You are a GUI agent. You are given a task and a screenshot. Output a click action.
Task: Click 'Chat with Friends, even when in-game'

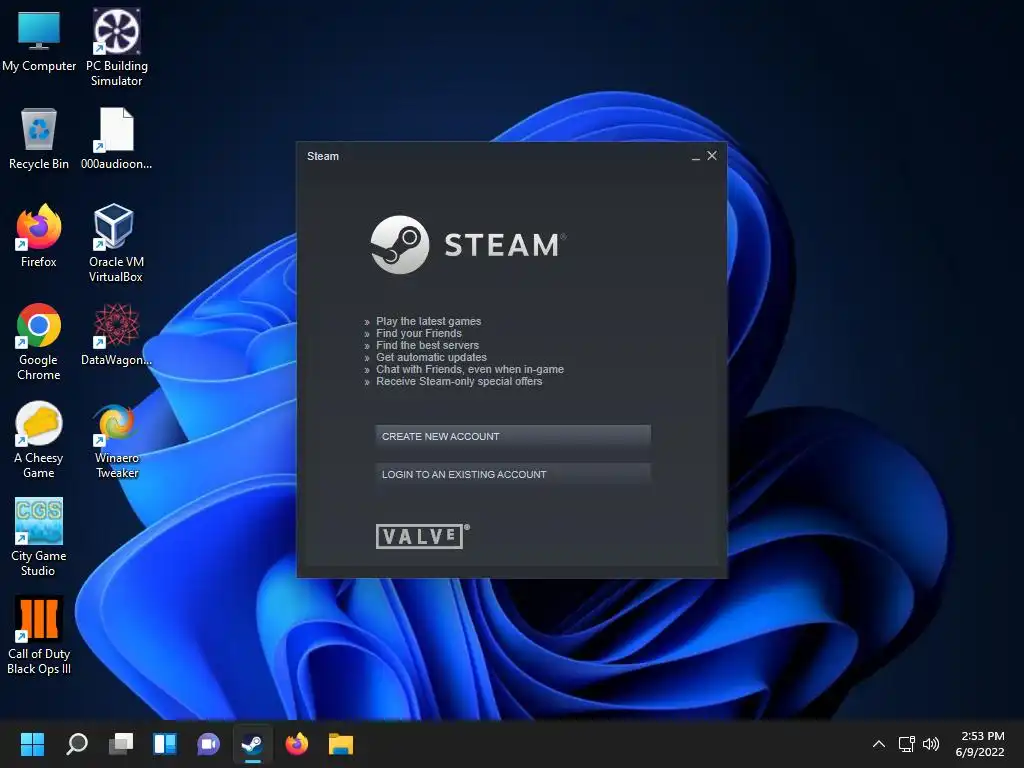470,369
